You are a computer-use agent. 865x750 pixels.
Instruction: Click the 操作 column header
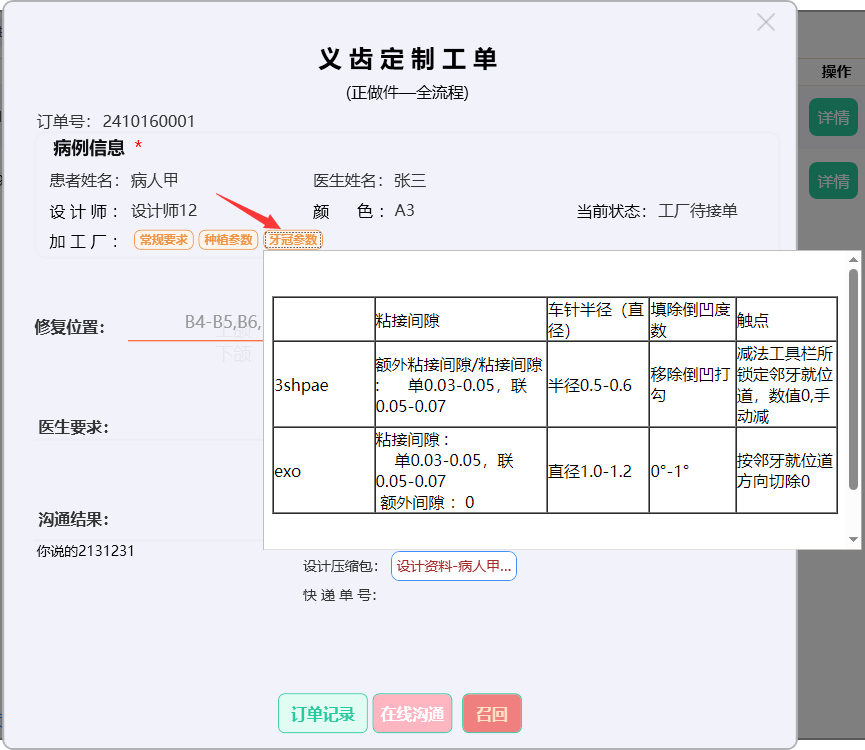tap(836, 72)
